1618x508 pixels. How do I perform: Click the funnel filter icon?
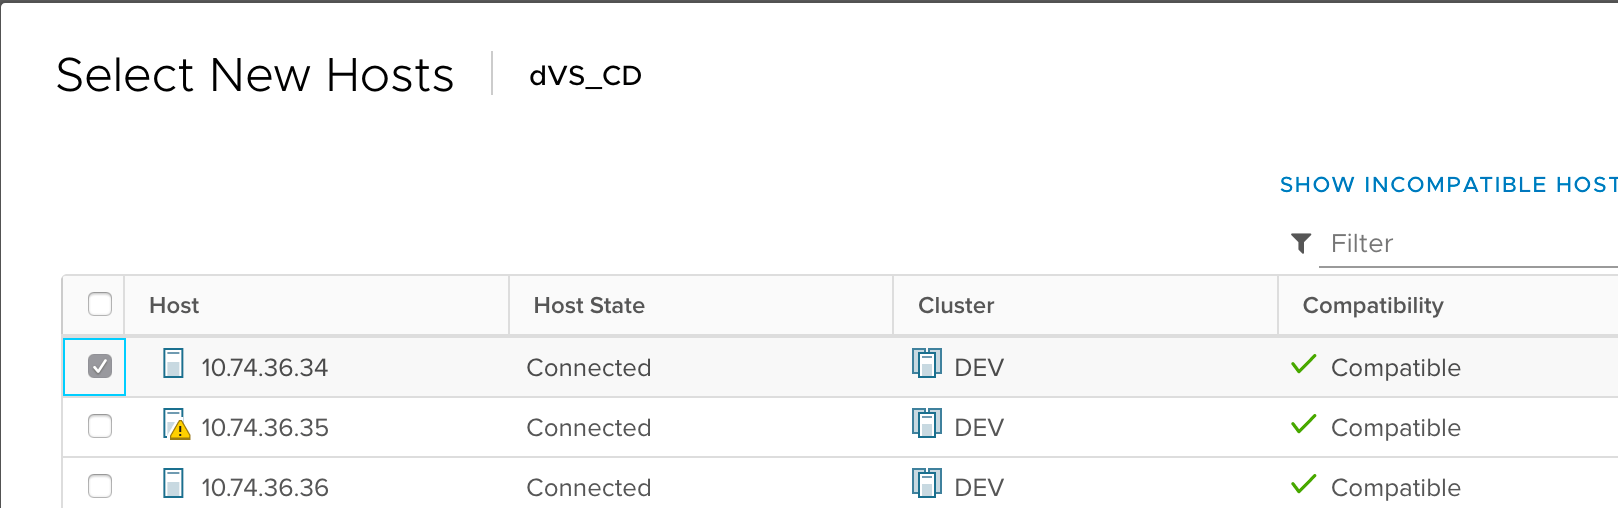click(x=1301, y=243)
